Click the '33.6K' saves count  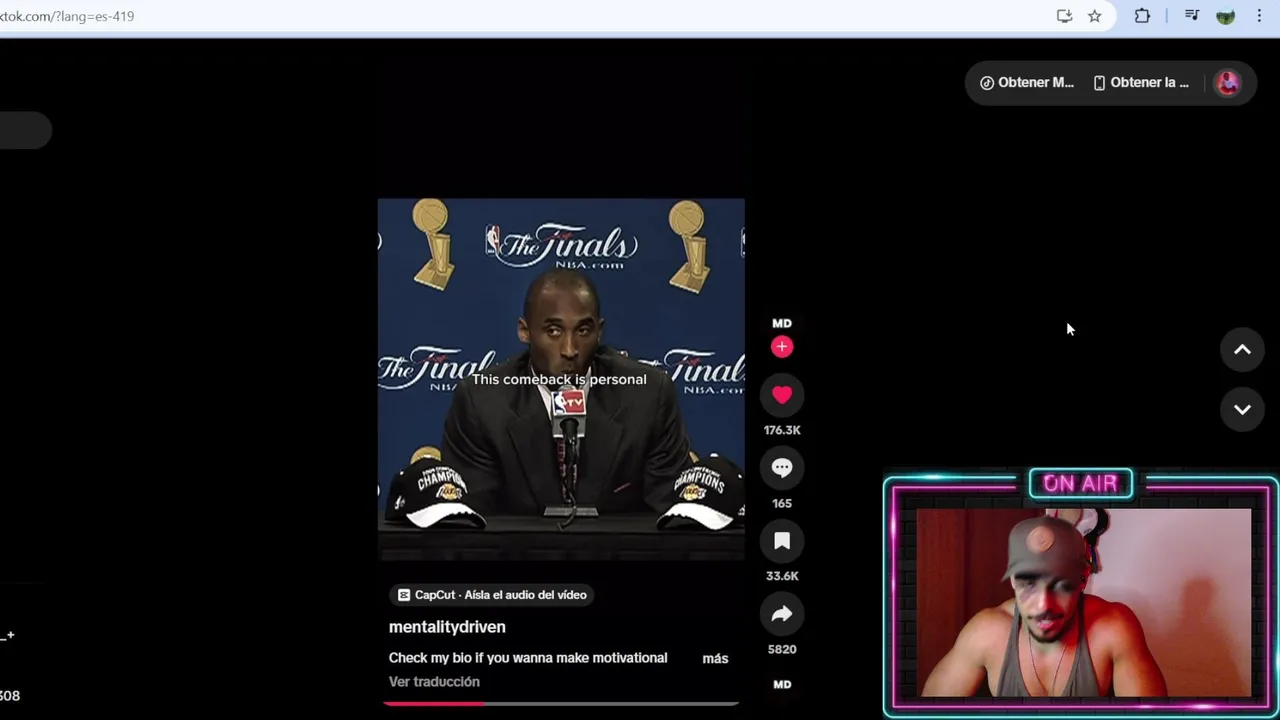782,576
